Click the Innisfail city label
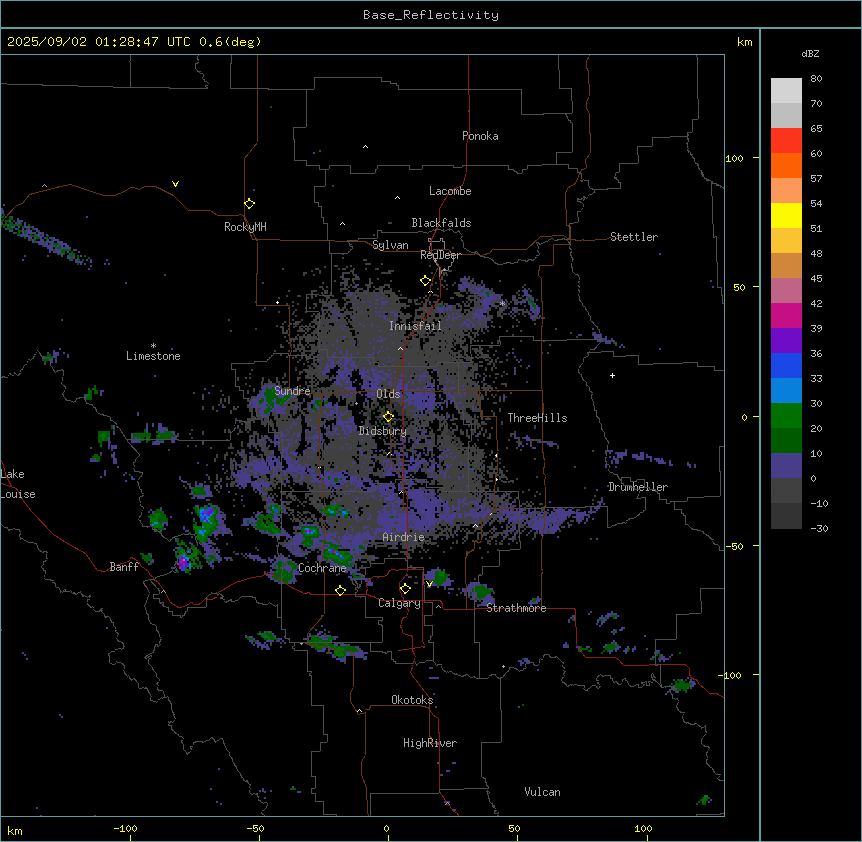 415,326
